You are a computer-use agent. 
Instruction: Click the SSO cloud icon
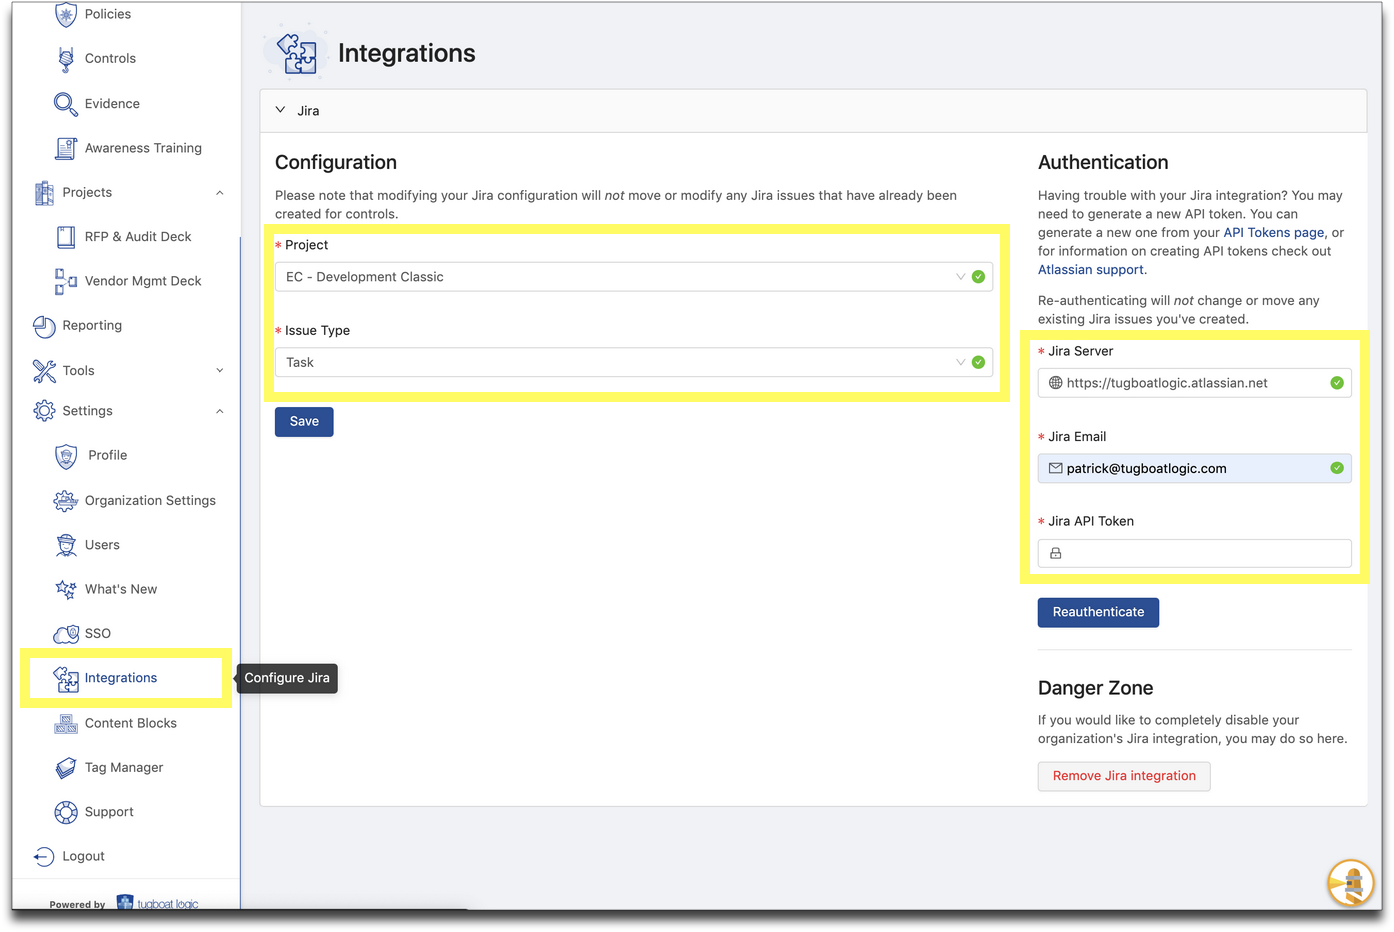[x=66, y=634]
